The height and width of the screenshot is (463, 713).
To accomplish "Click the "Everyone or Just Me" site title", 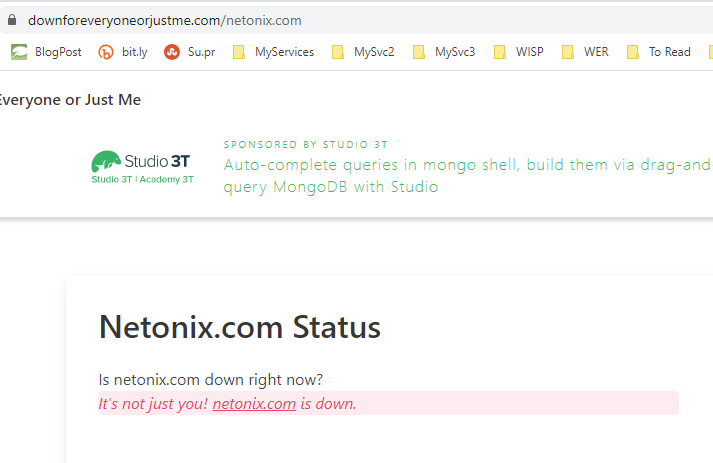I will coord(70,100).
